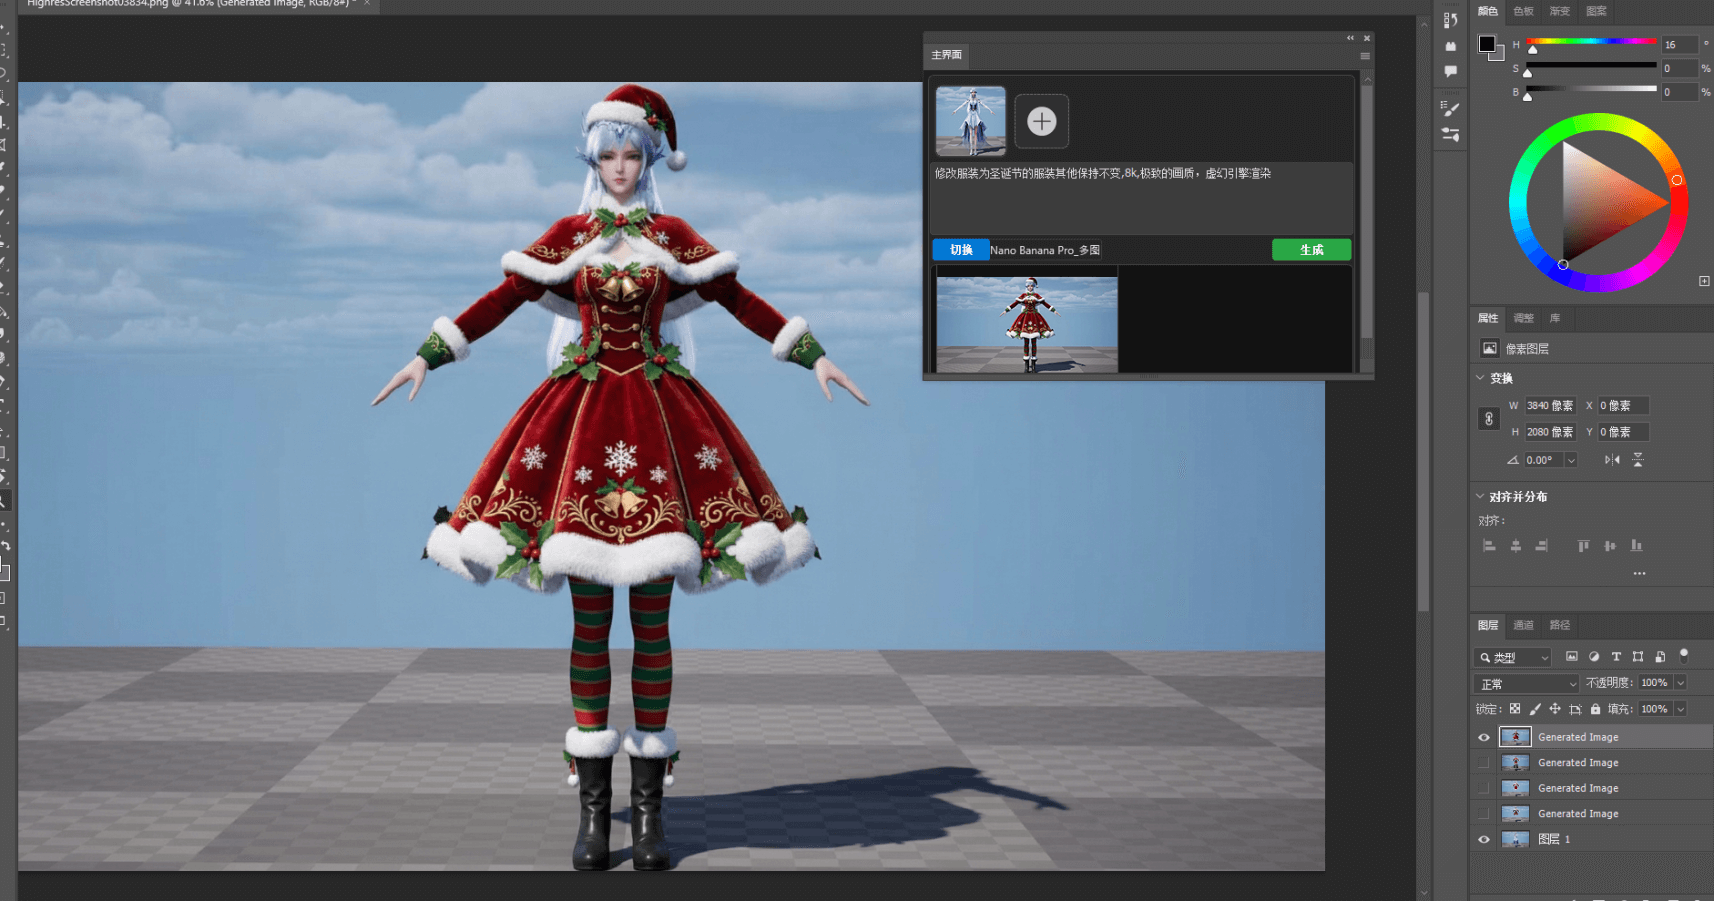This screenshot has width=1714, height=901.
Task: Click the lock all padlock icon
Action: (x=1595, y=709)
